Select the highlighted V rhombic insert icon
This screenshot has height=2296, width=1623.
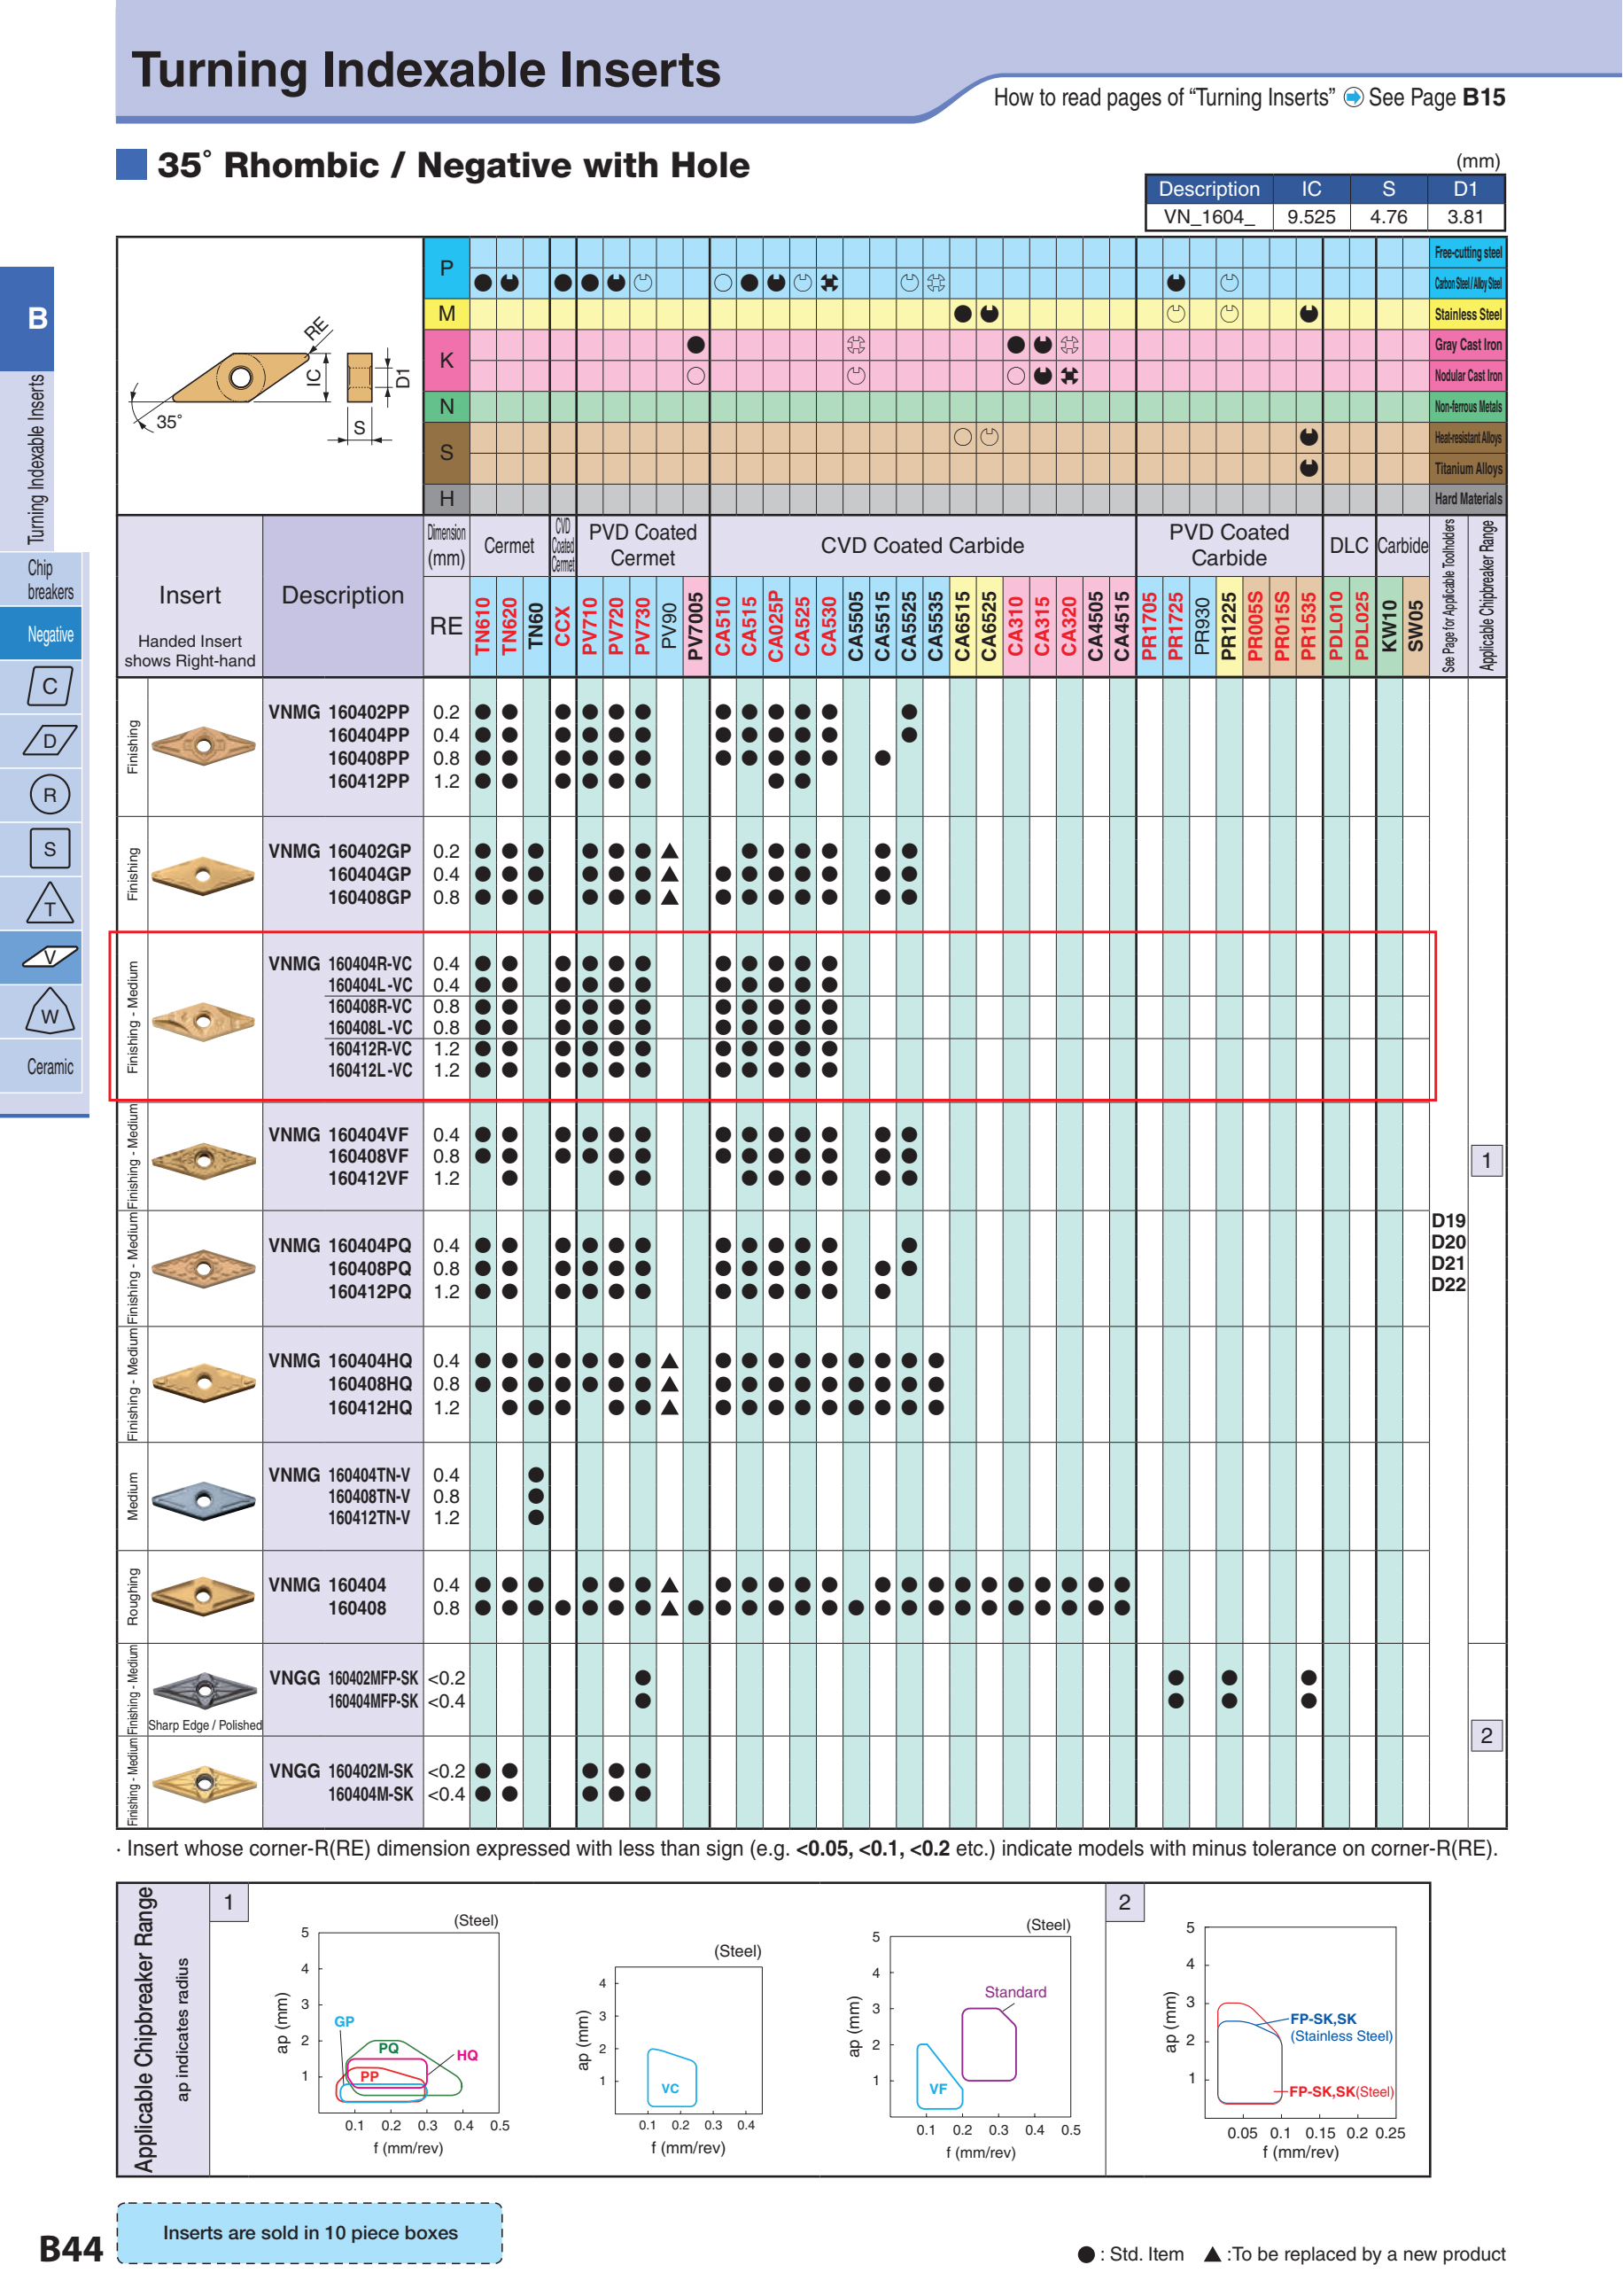(x=49, y=957)
